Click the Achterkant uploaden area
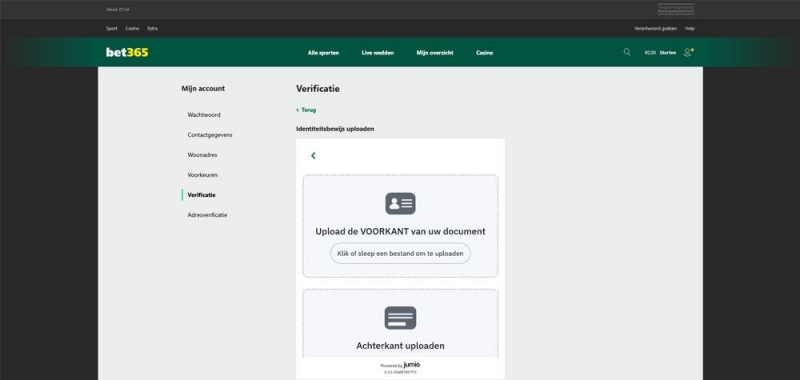This screenshot has height=380, width=800. pos(400,323)
